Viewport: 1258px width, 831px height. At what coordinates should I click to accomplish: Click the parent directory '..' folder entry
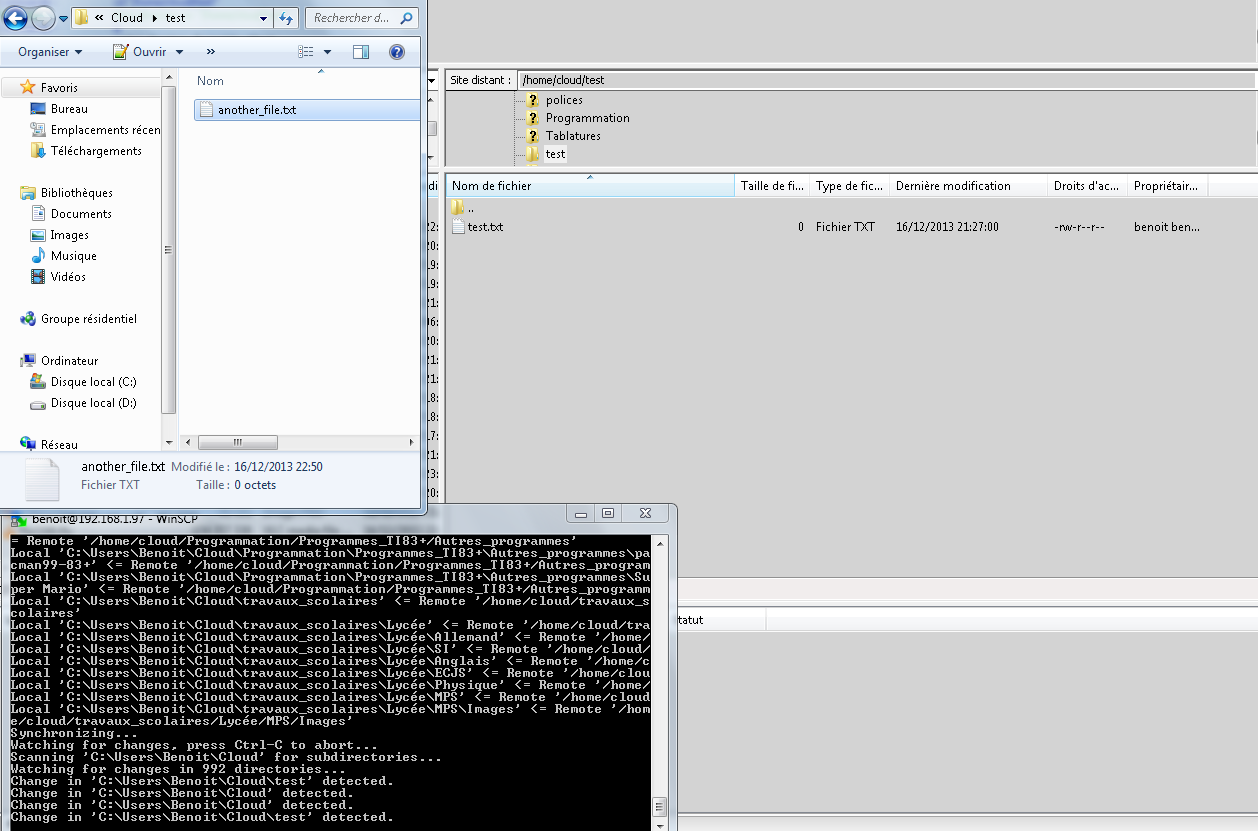click(462, 207)
